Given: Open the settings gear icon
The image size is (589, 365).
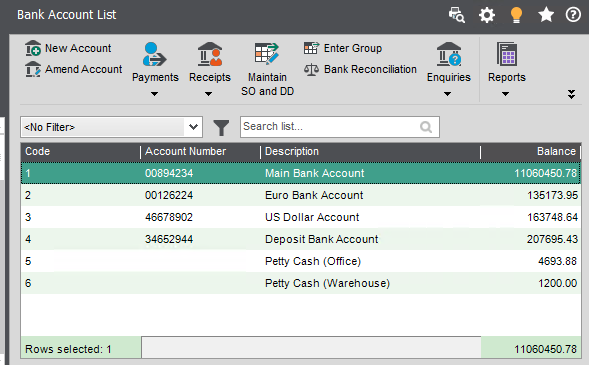Looking at the screenshot, I should click(487, 15).
